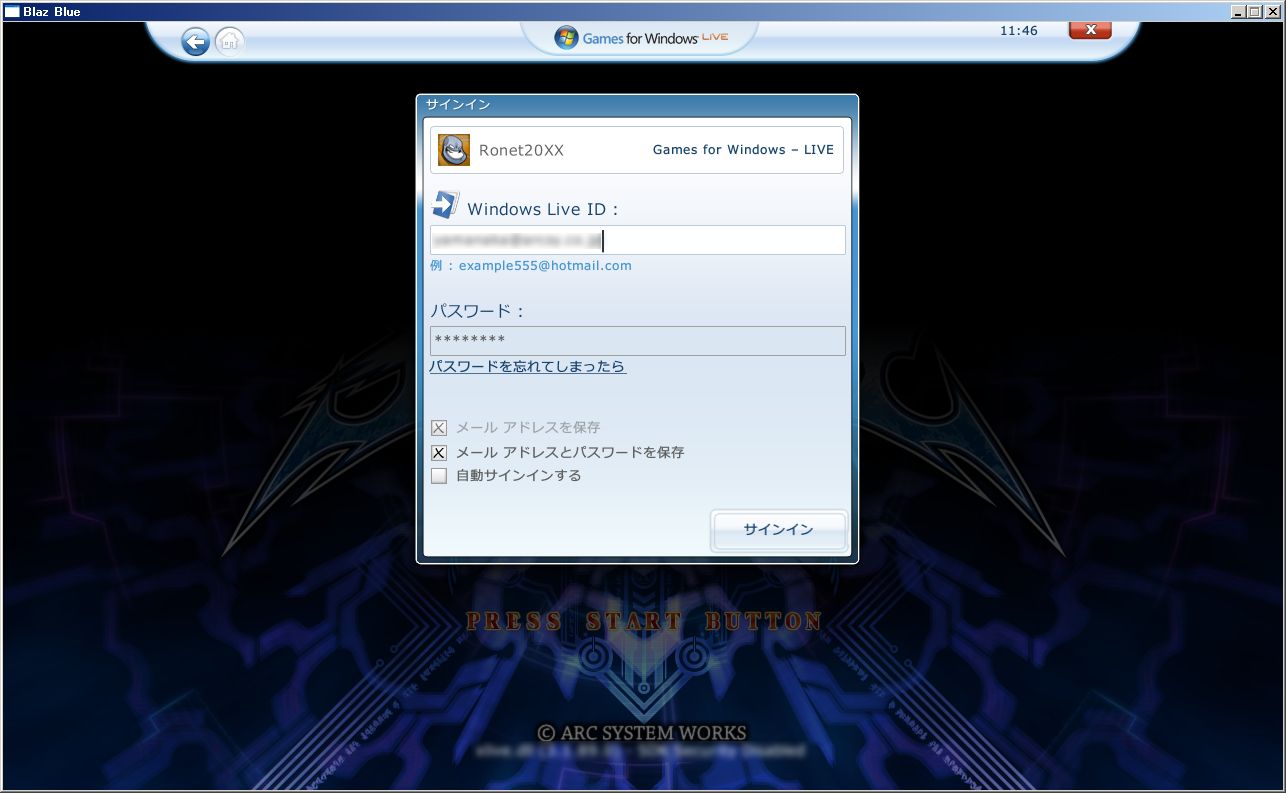Close the LIVE guide with red X
Viewport: 1286px width, 793px height.
[x=1090, y=30]
